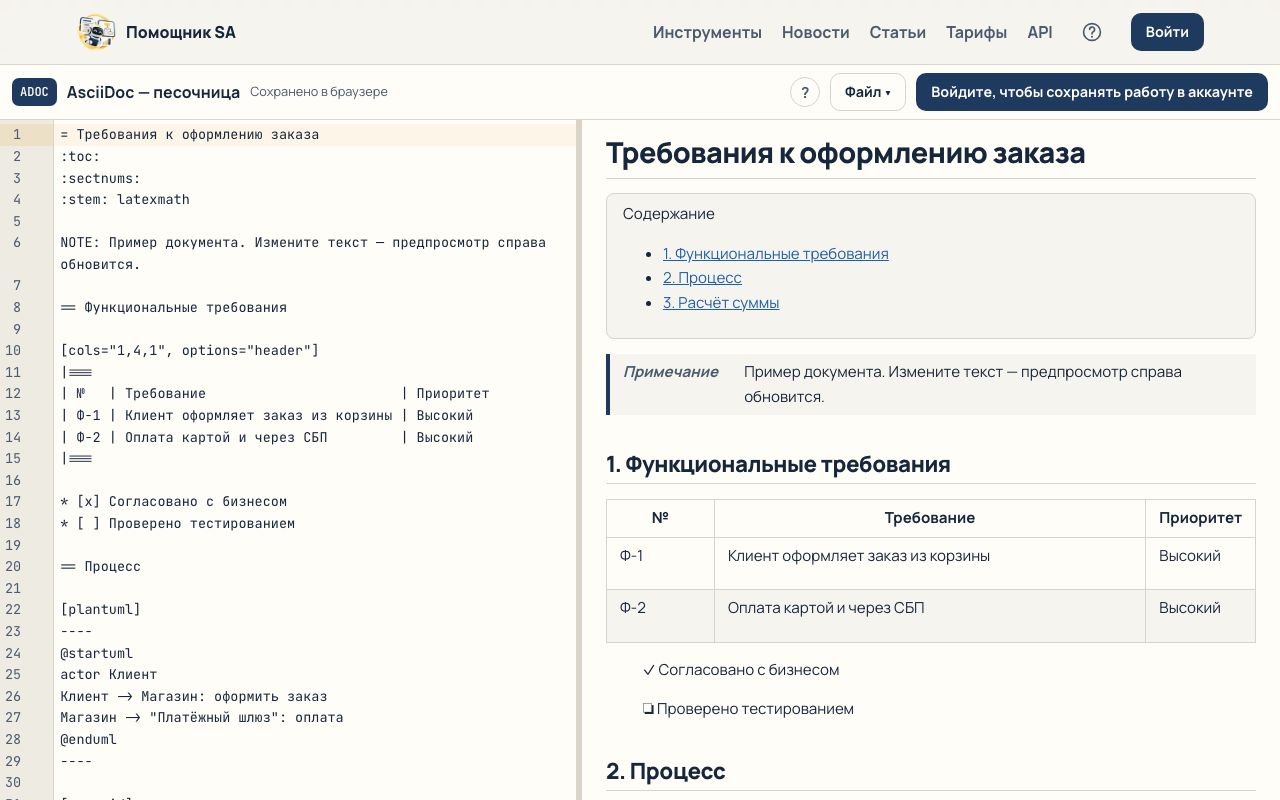This screenshot has width=1280, height=800.
Task: Open the Инструменты menu item
Action: 707,32
